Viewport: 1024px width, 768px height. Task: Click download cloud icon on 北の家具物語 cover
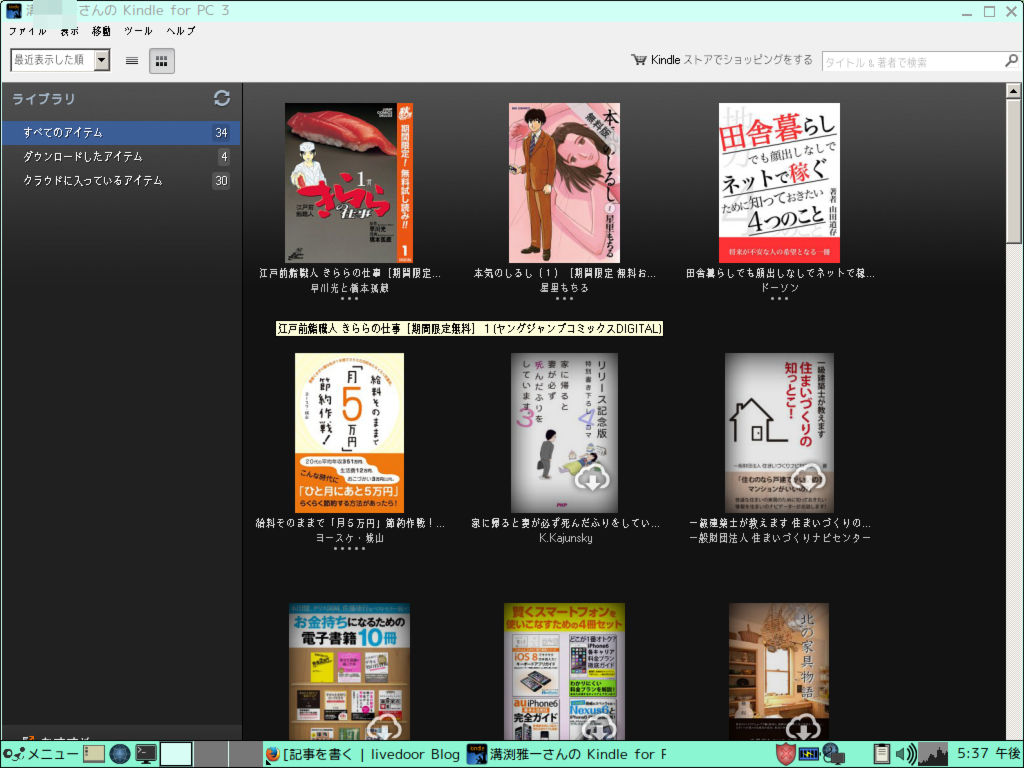[x=803, y=727]
